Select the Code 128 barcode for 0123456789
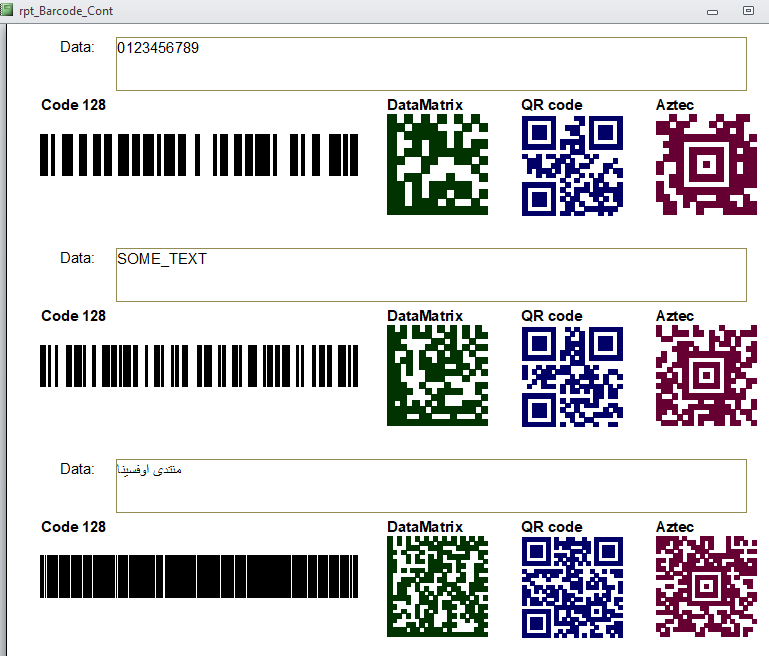 pos(199,155)
